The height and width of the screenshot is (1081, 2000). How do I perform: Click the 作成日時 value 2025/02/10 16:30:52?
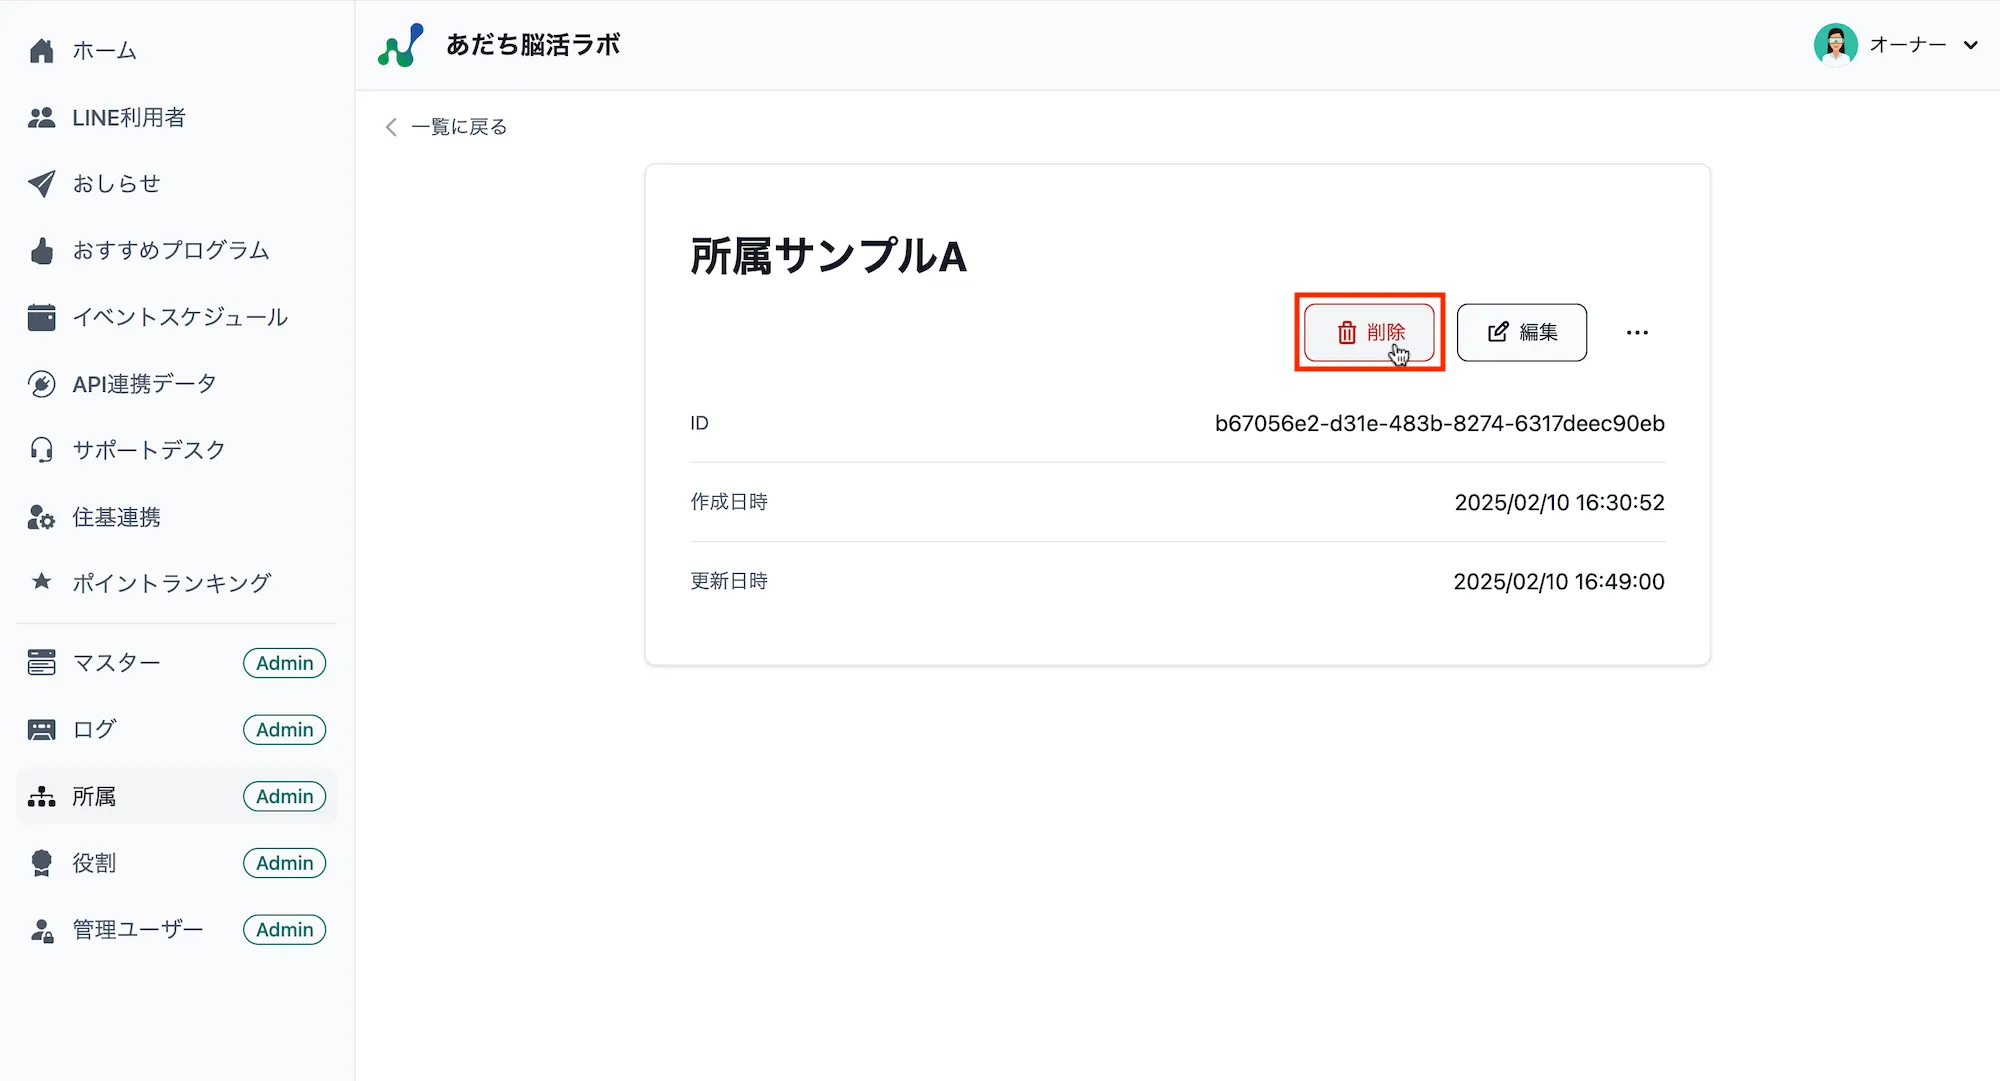[x=1560, y=502]
